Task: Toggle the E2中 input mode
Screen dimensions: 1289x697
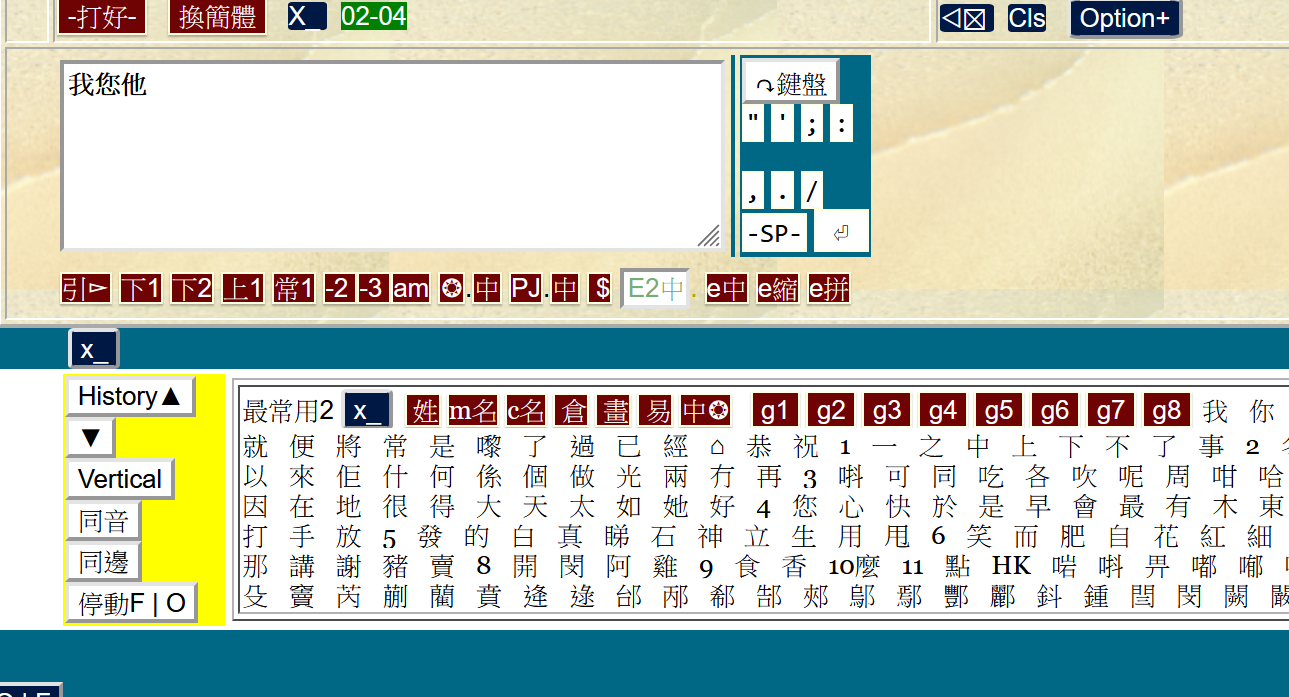Action: (x=655, y=289)
